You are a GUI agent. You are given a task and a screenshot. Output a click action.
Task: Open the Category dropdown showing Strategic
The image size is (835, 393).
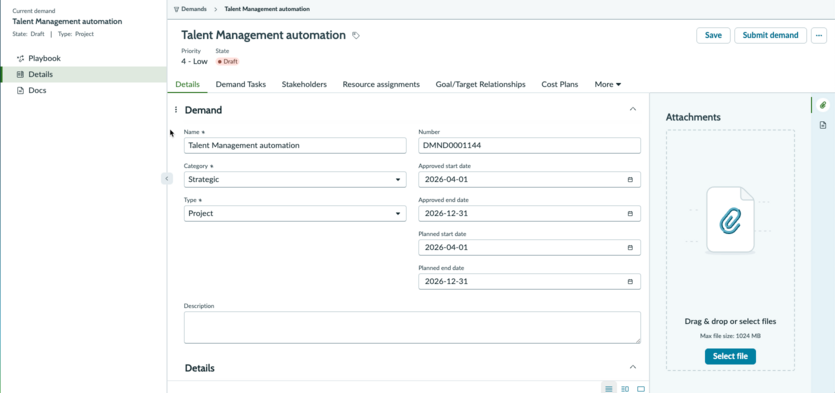(295, 179)
